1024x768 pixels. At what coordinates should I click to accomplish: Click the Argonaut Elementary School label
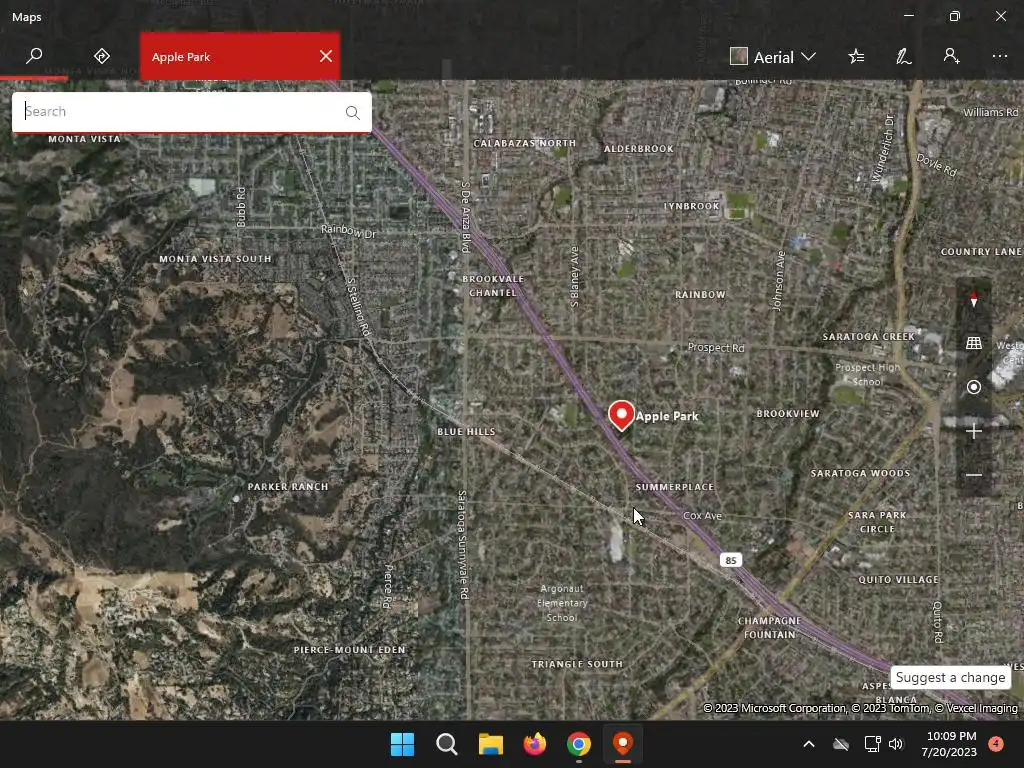[562, 603]
